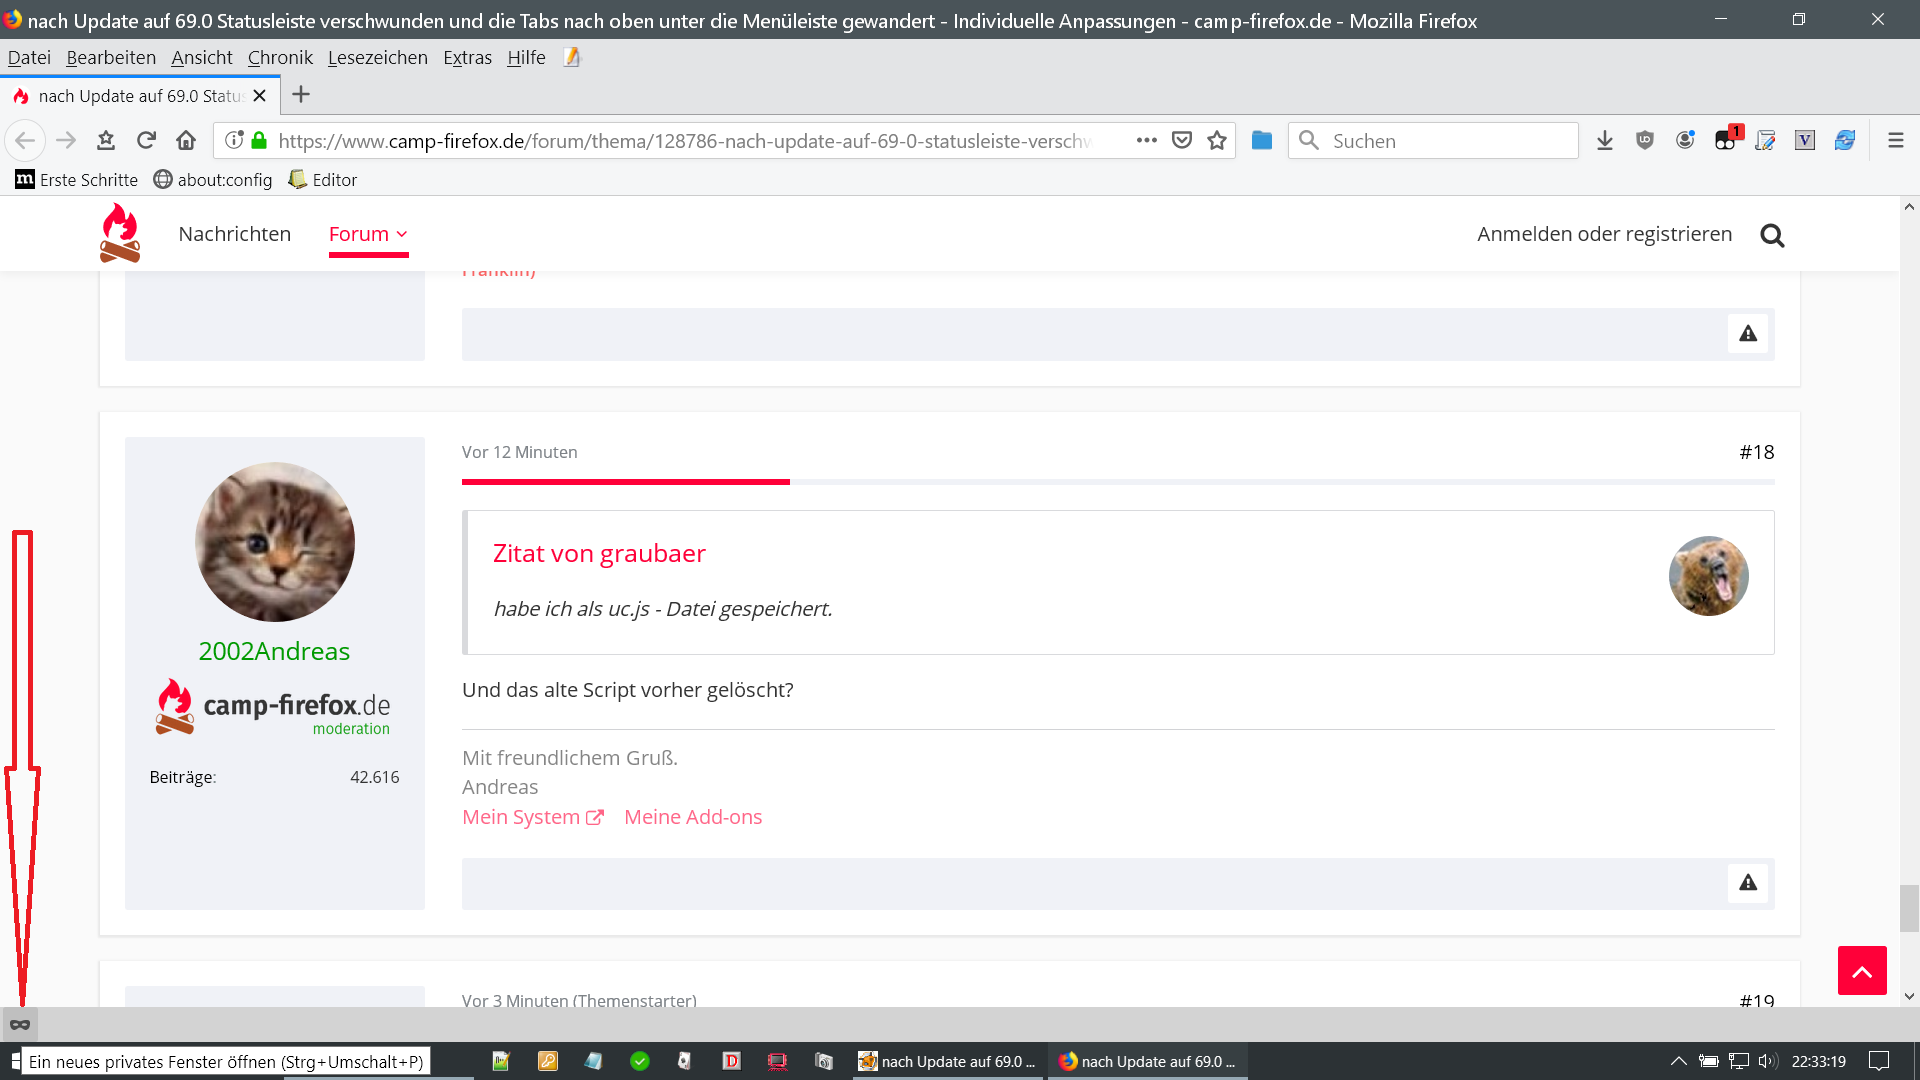The width and height of the screenshot is (1920, 1080).
Task: Open the Lesezeichen menu
Action: pos(377,58)
